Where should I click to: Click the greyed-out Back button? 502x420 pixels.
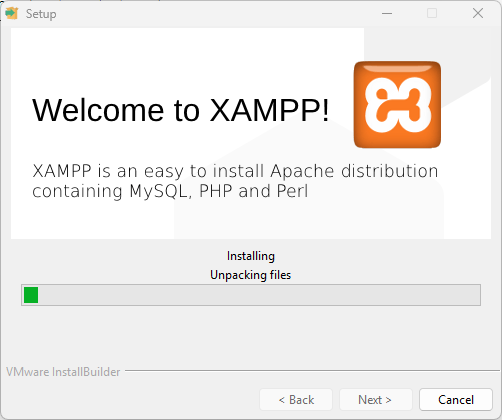296,399
